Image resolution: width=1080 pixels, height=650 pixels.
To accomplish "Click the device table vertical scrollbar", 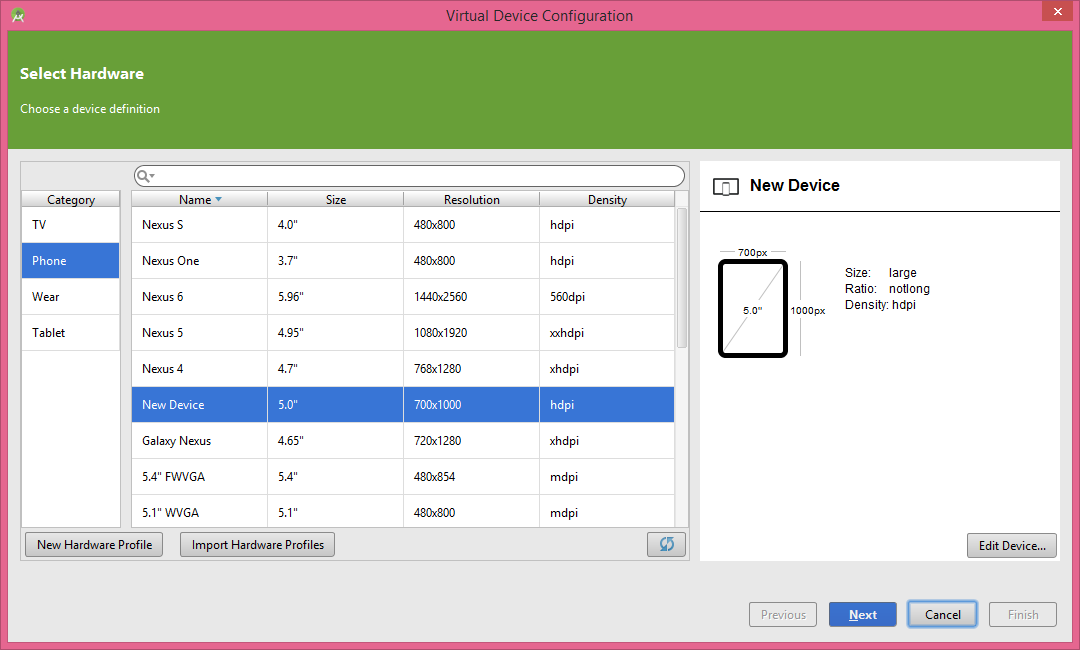I will tap(682, 278).
